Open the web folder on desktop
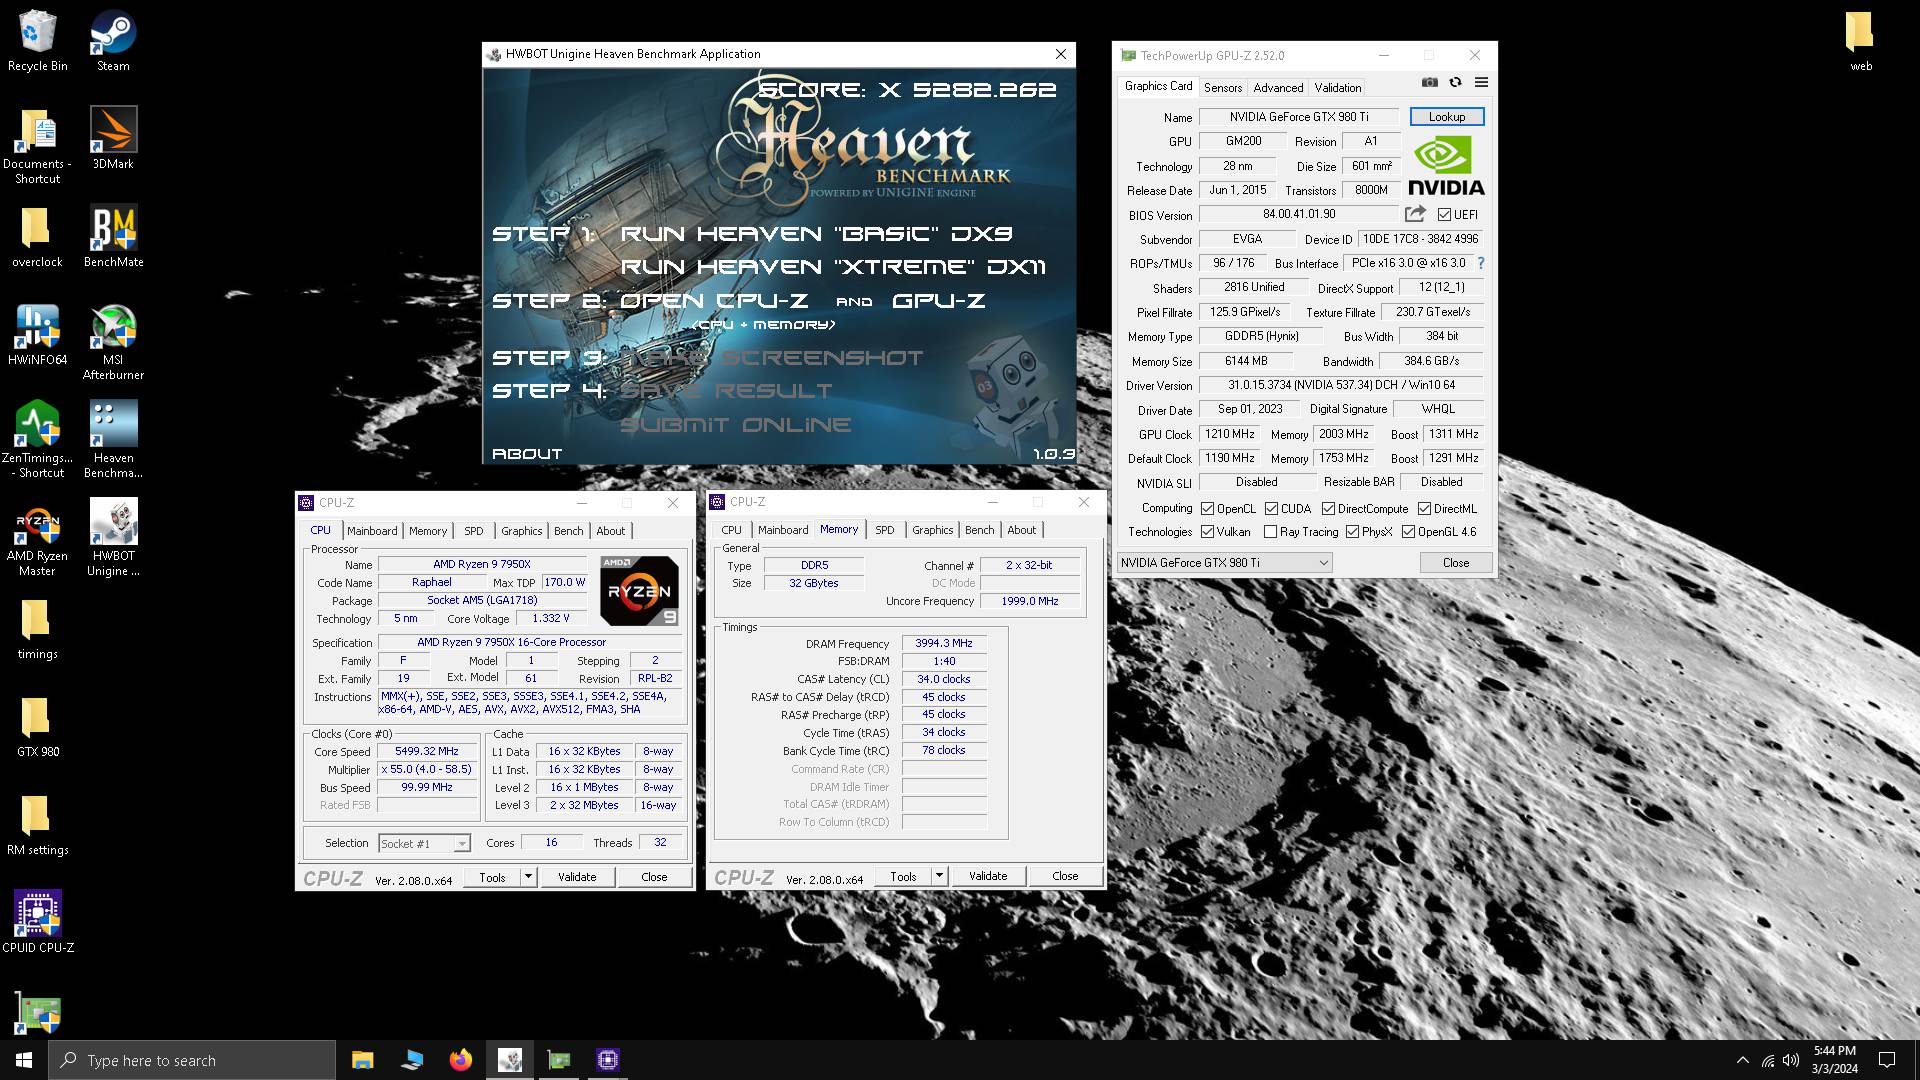Viewport: 1920px width, 1080px height. tap(1860, 41)
